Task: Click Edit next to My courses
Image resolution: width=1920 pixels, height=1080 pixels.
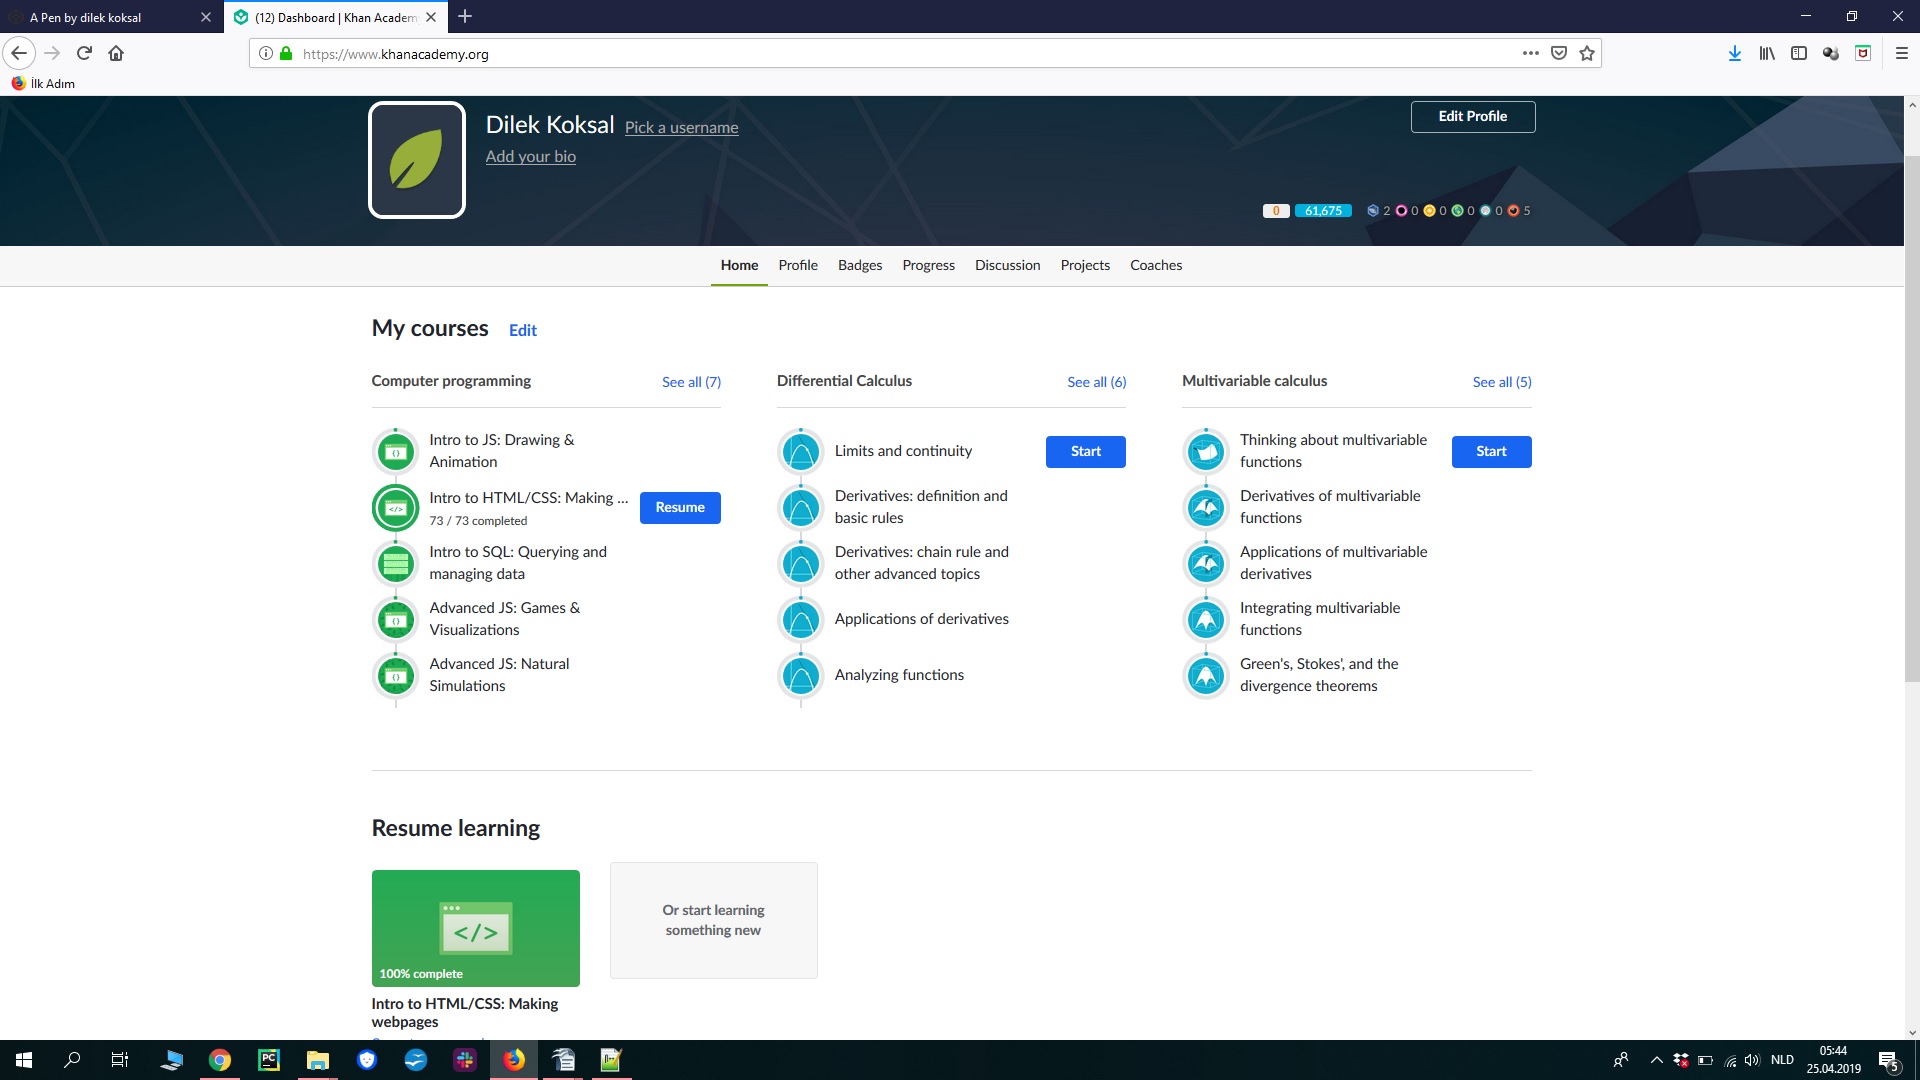Action: [523, 331]
